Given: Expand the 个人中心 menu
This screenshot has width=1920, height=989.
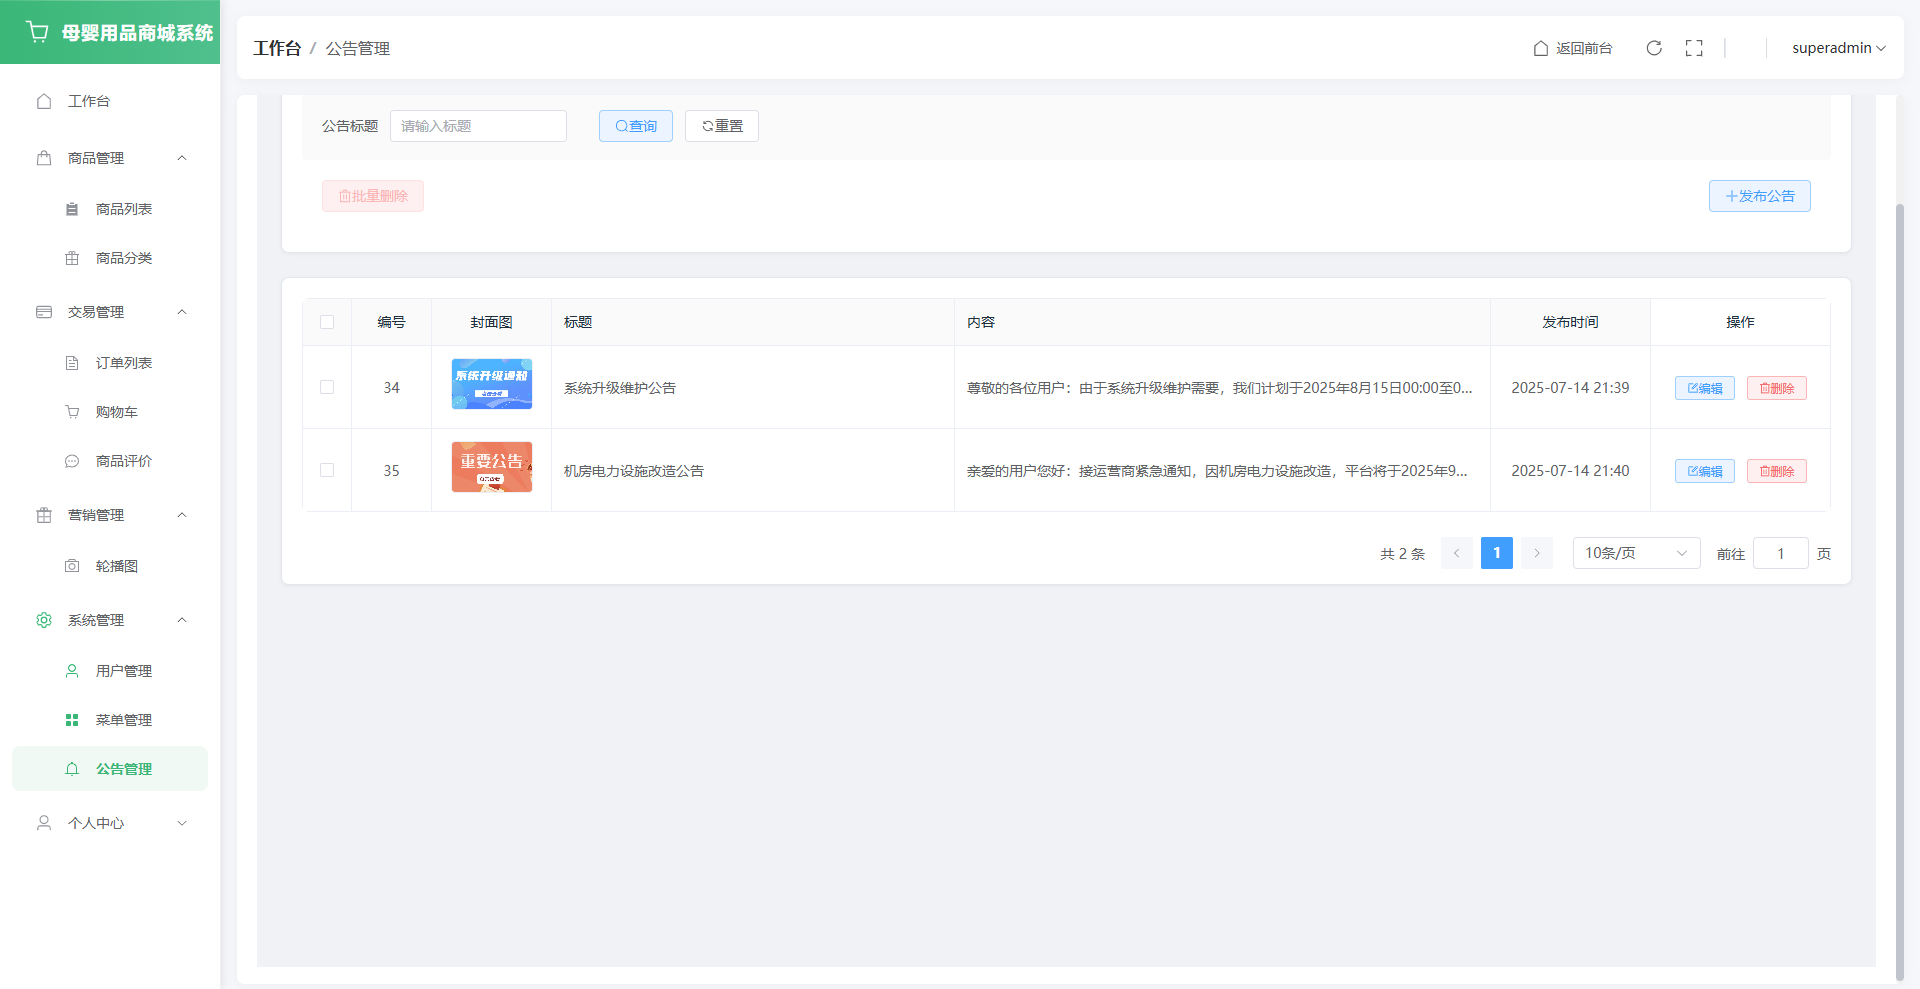Looking at the screenshot, I should point(110,823).
